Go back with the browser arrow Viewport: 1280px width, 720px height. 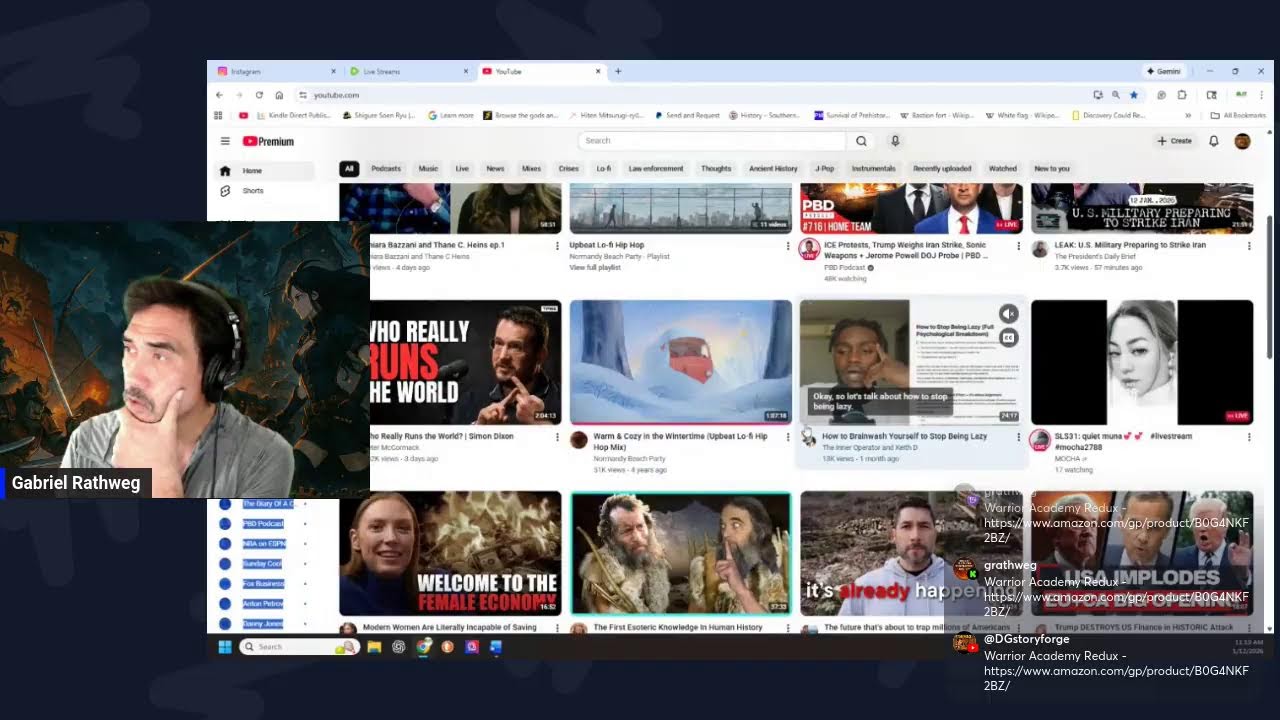coord(219,95)
